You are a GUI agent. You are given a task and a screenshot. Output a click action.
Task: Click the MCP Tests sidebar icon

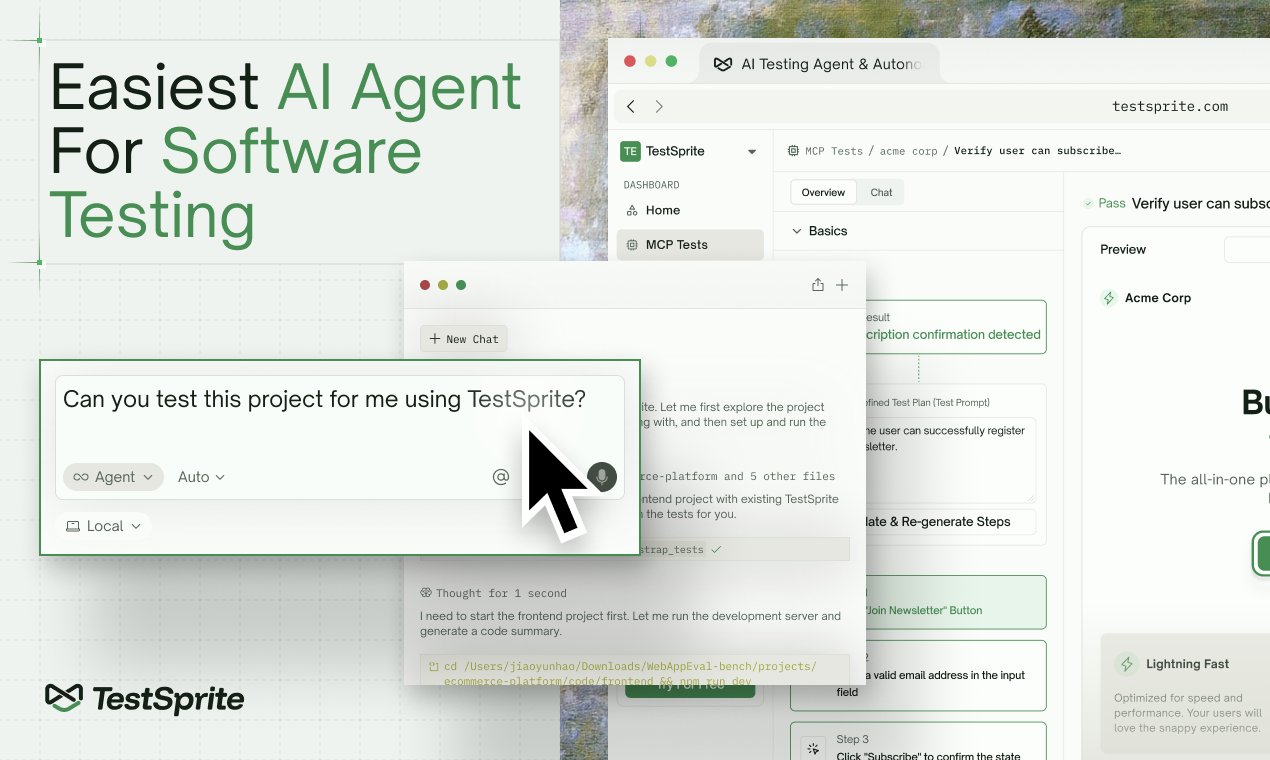pyautogui.click(x=632, y=245)
